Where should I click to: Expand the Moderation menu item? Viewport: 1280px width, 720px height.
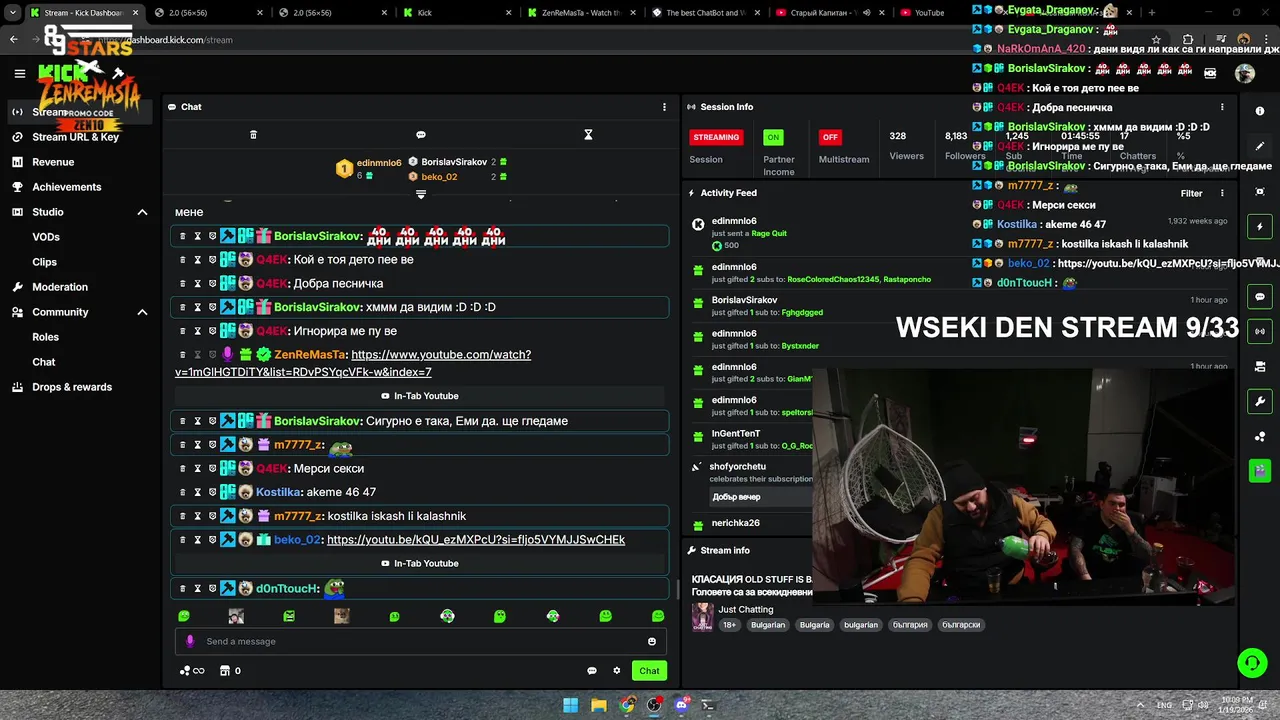(60, 287)
